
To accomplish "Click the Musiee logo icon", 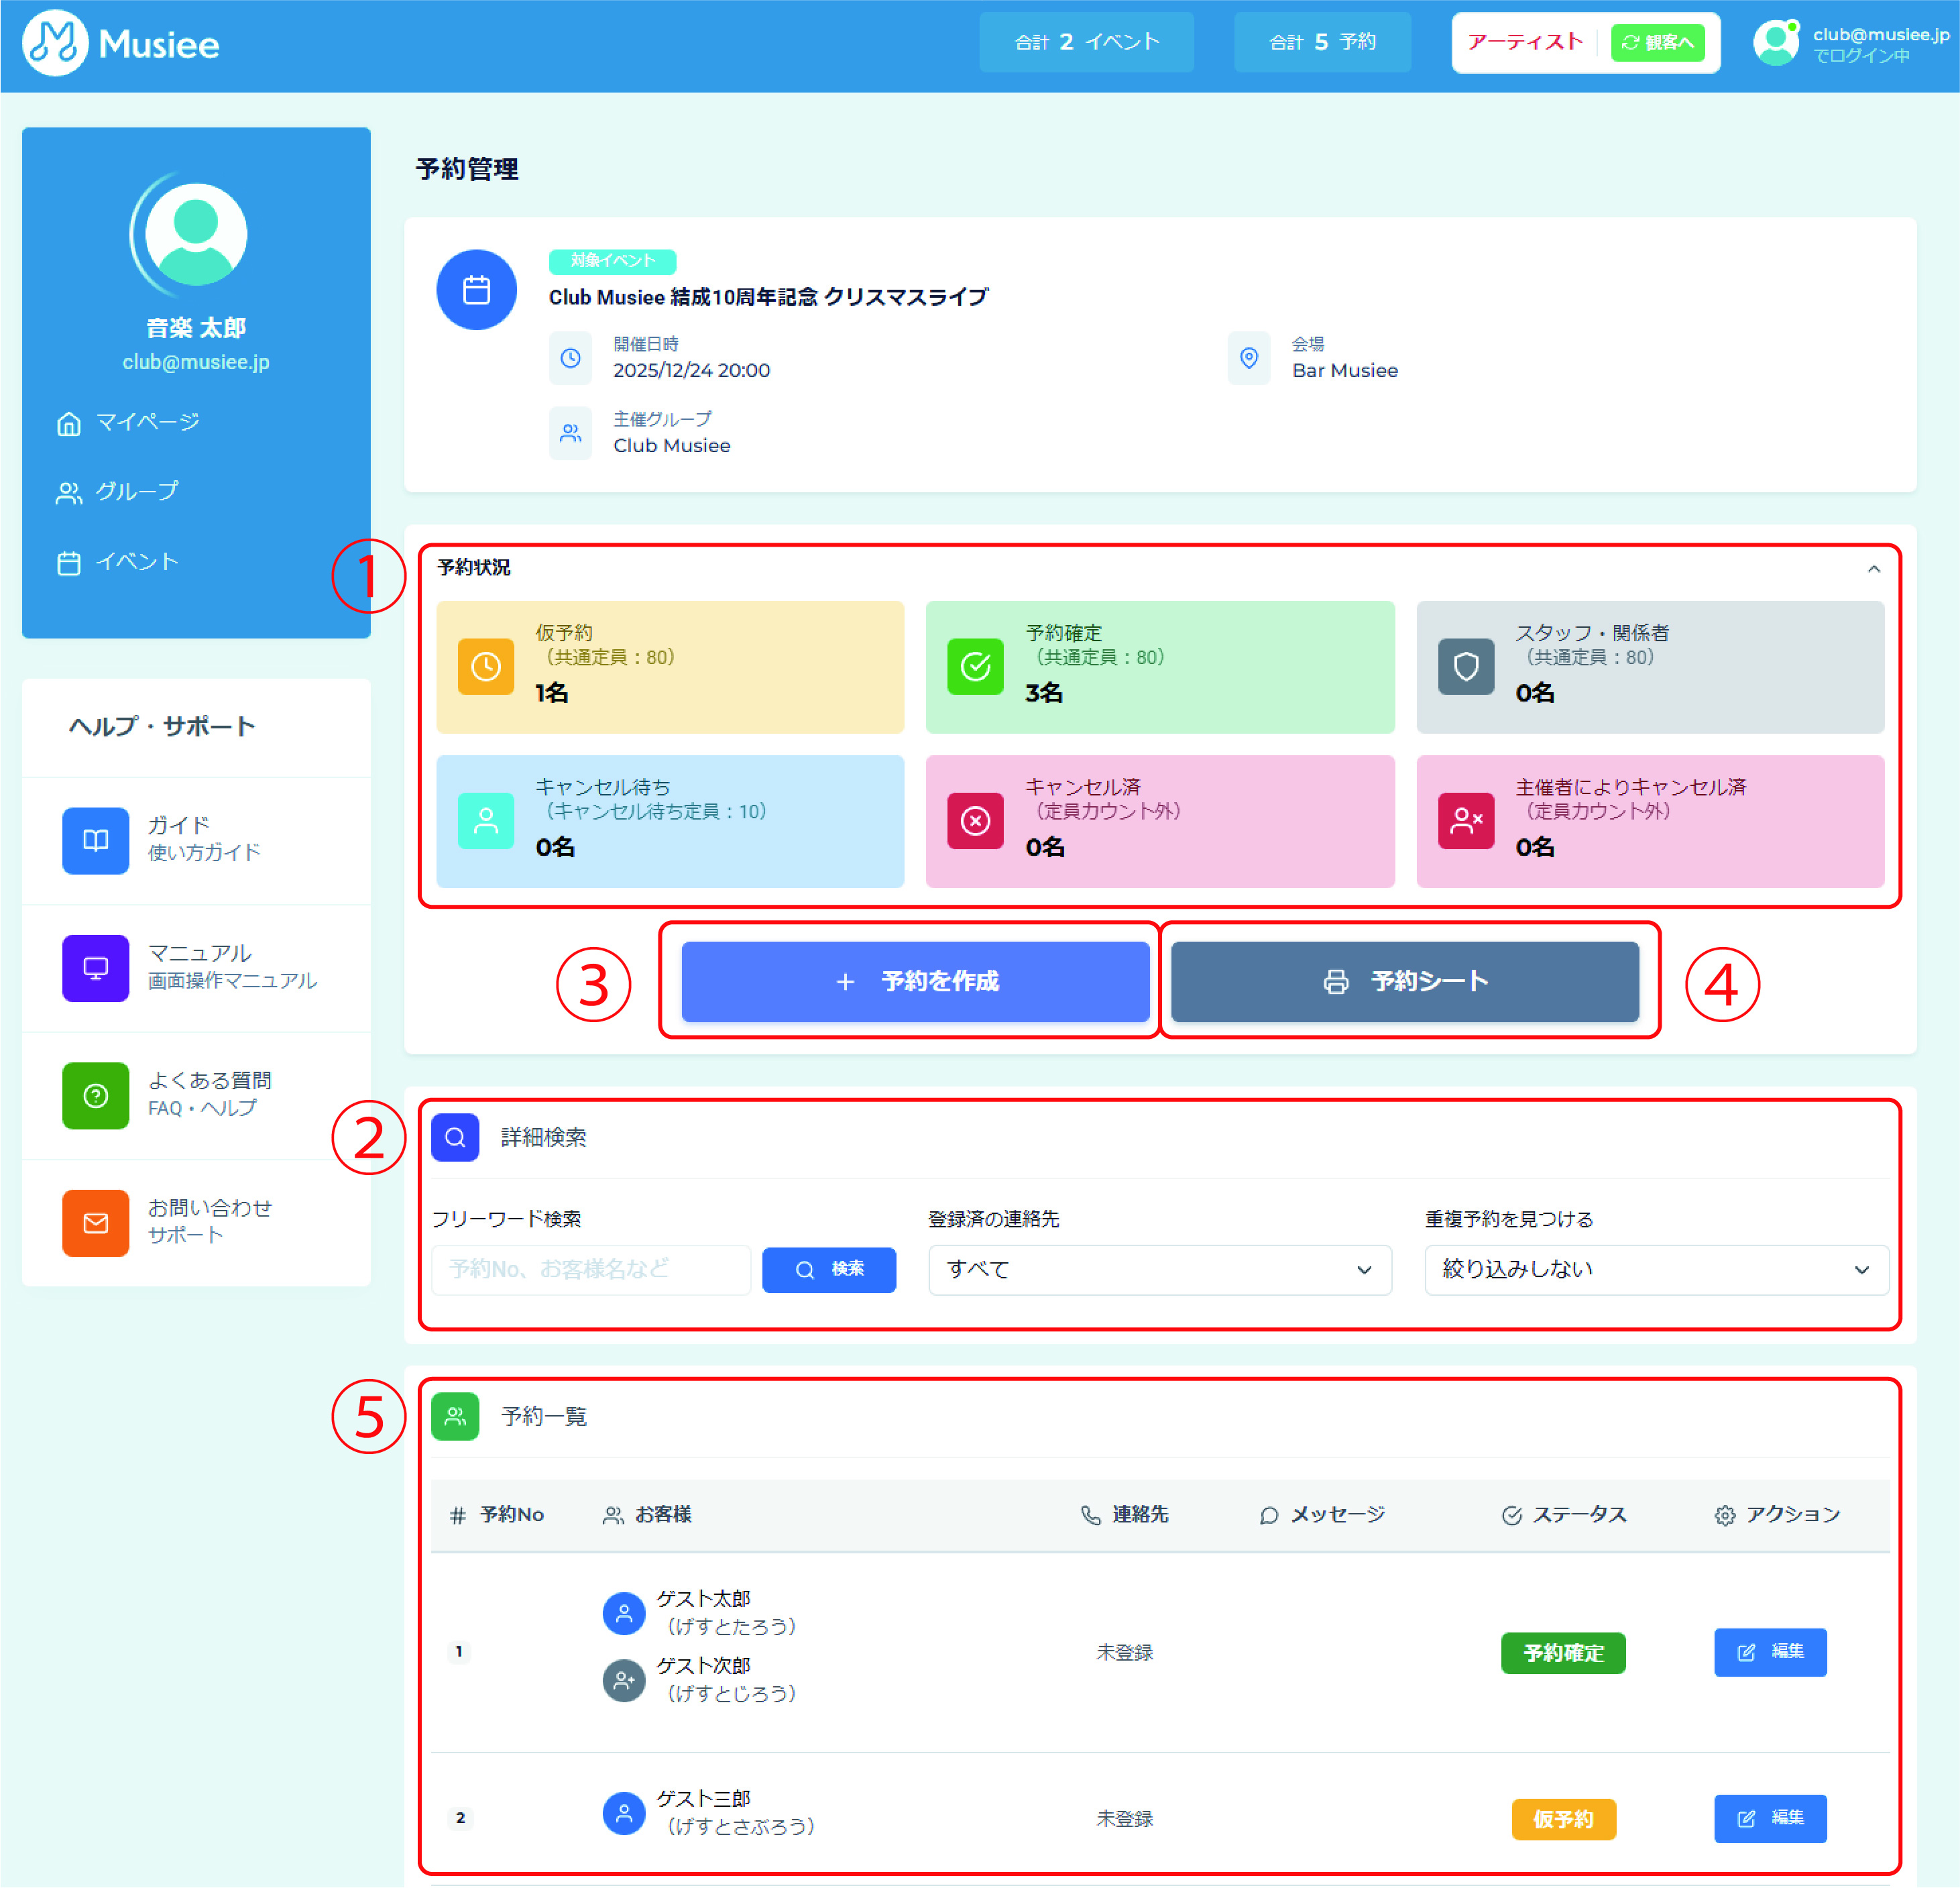I will [x=55, y=43].
